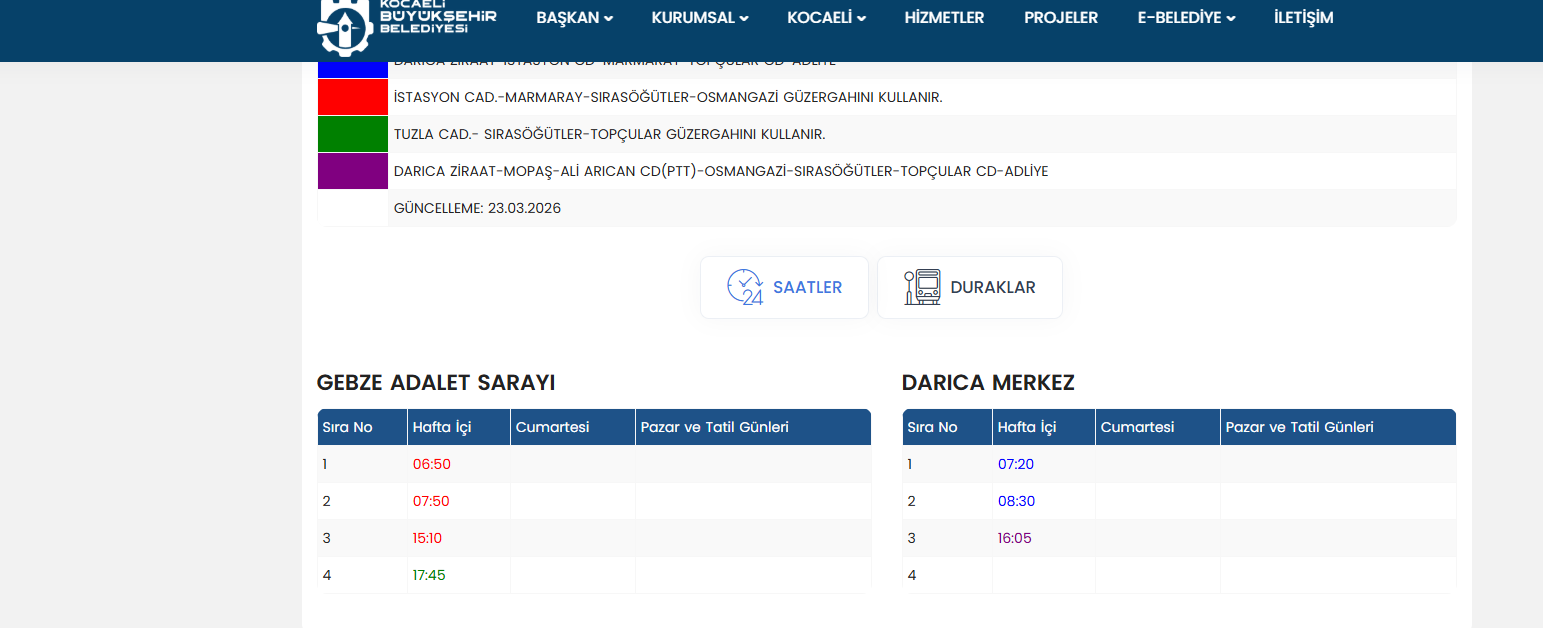Go to the HİZMETLER page

click(x=944, y=17)
